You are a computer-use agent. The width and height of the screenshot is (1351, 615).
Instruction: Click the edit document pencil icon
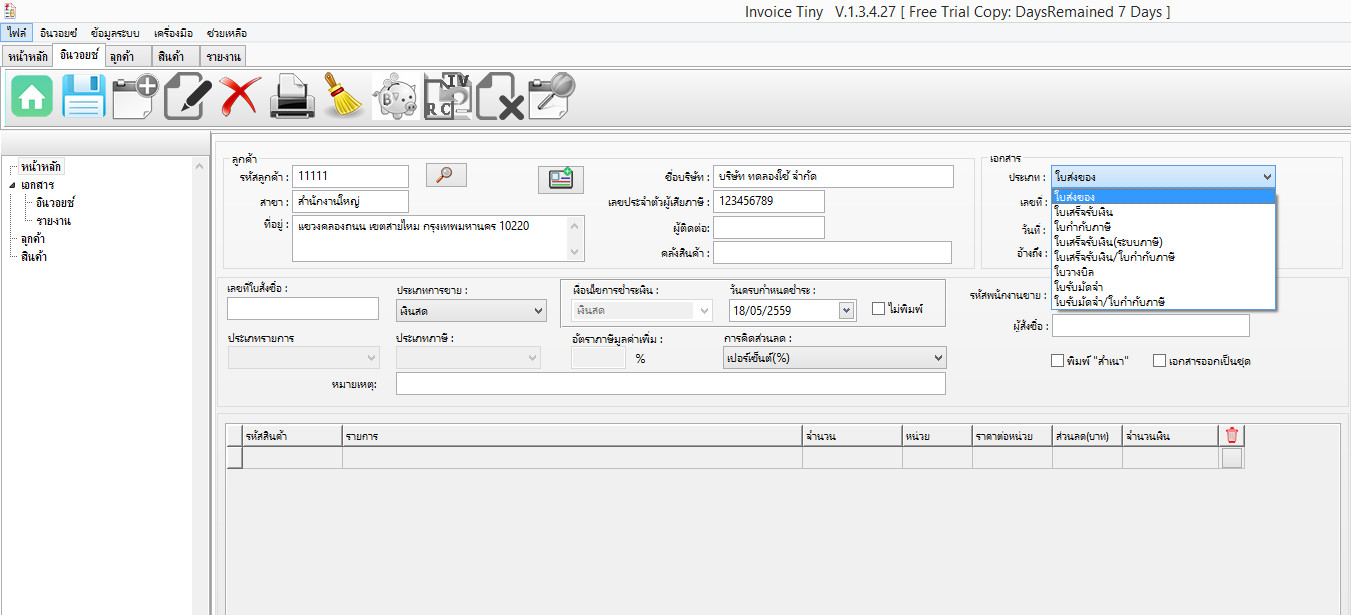click(187, 97)
